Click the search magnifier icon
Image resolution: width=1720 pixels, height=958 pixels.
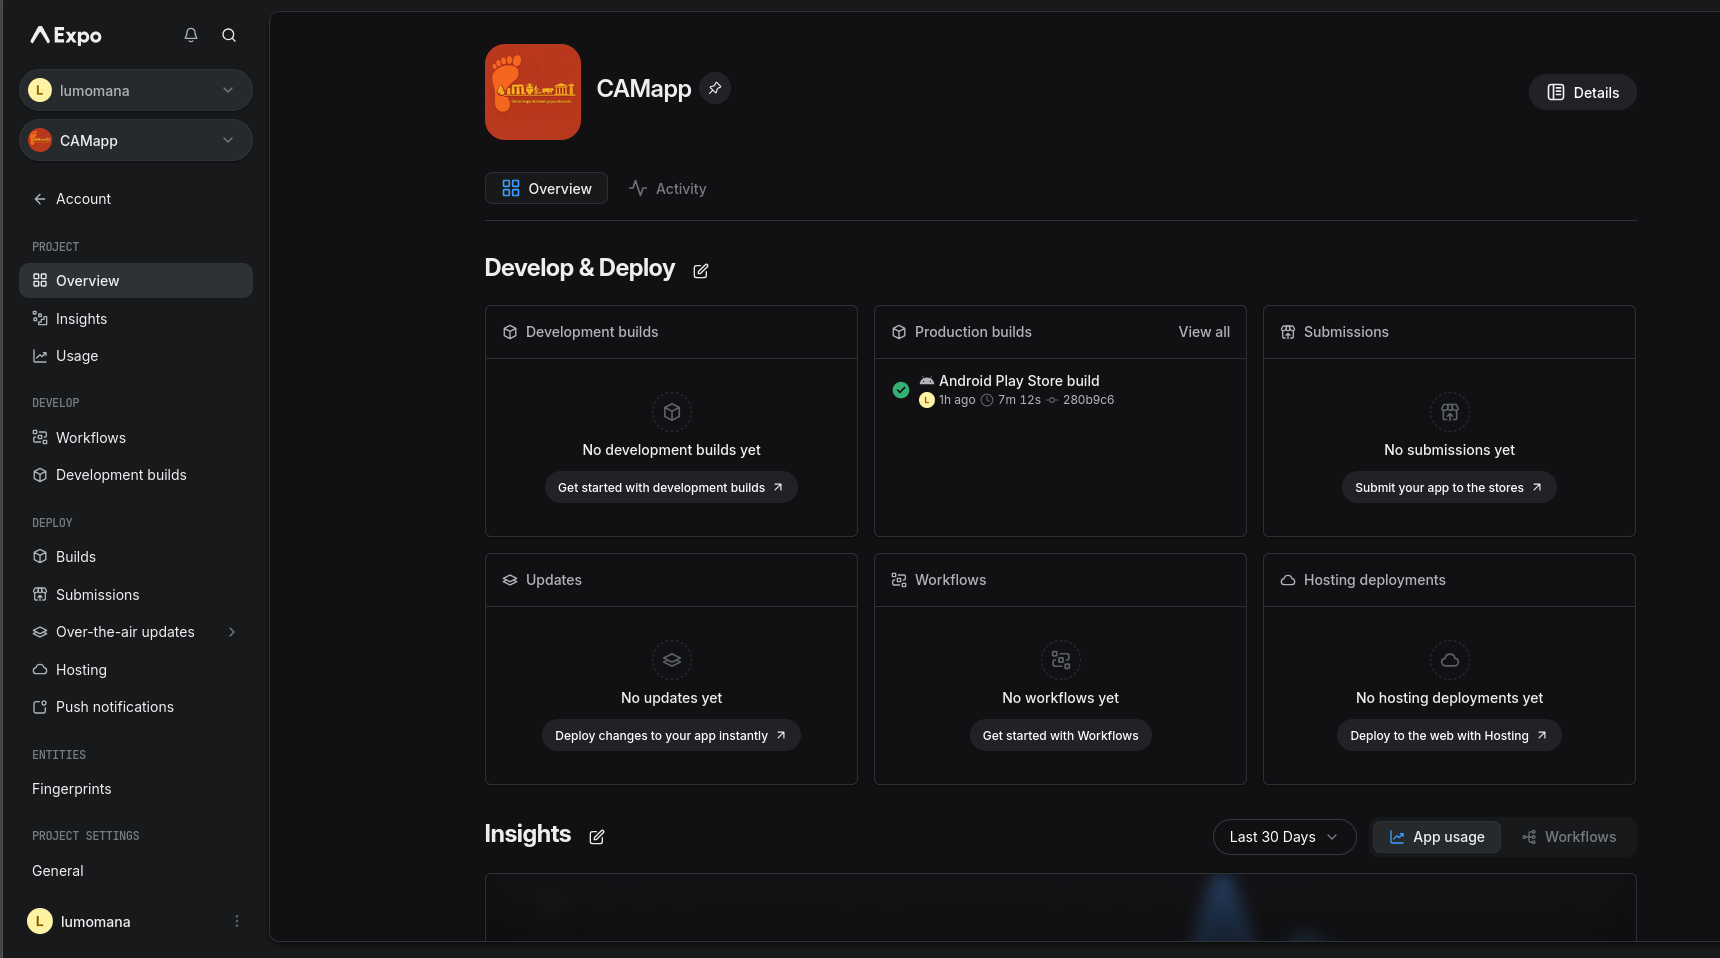(x=229, y=35)
